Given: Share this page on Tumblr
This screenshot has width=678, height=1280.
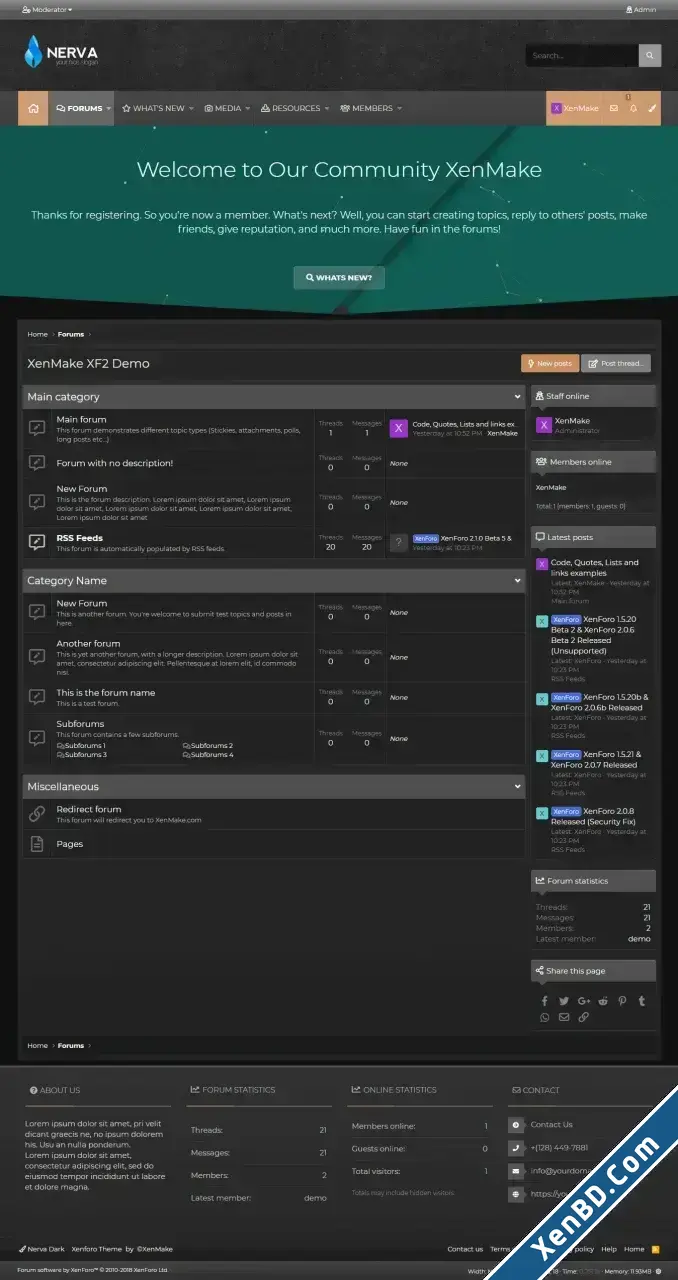Looking at the screenshot, I should tap(641, 1000).
